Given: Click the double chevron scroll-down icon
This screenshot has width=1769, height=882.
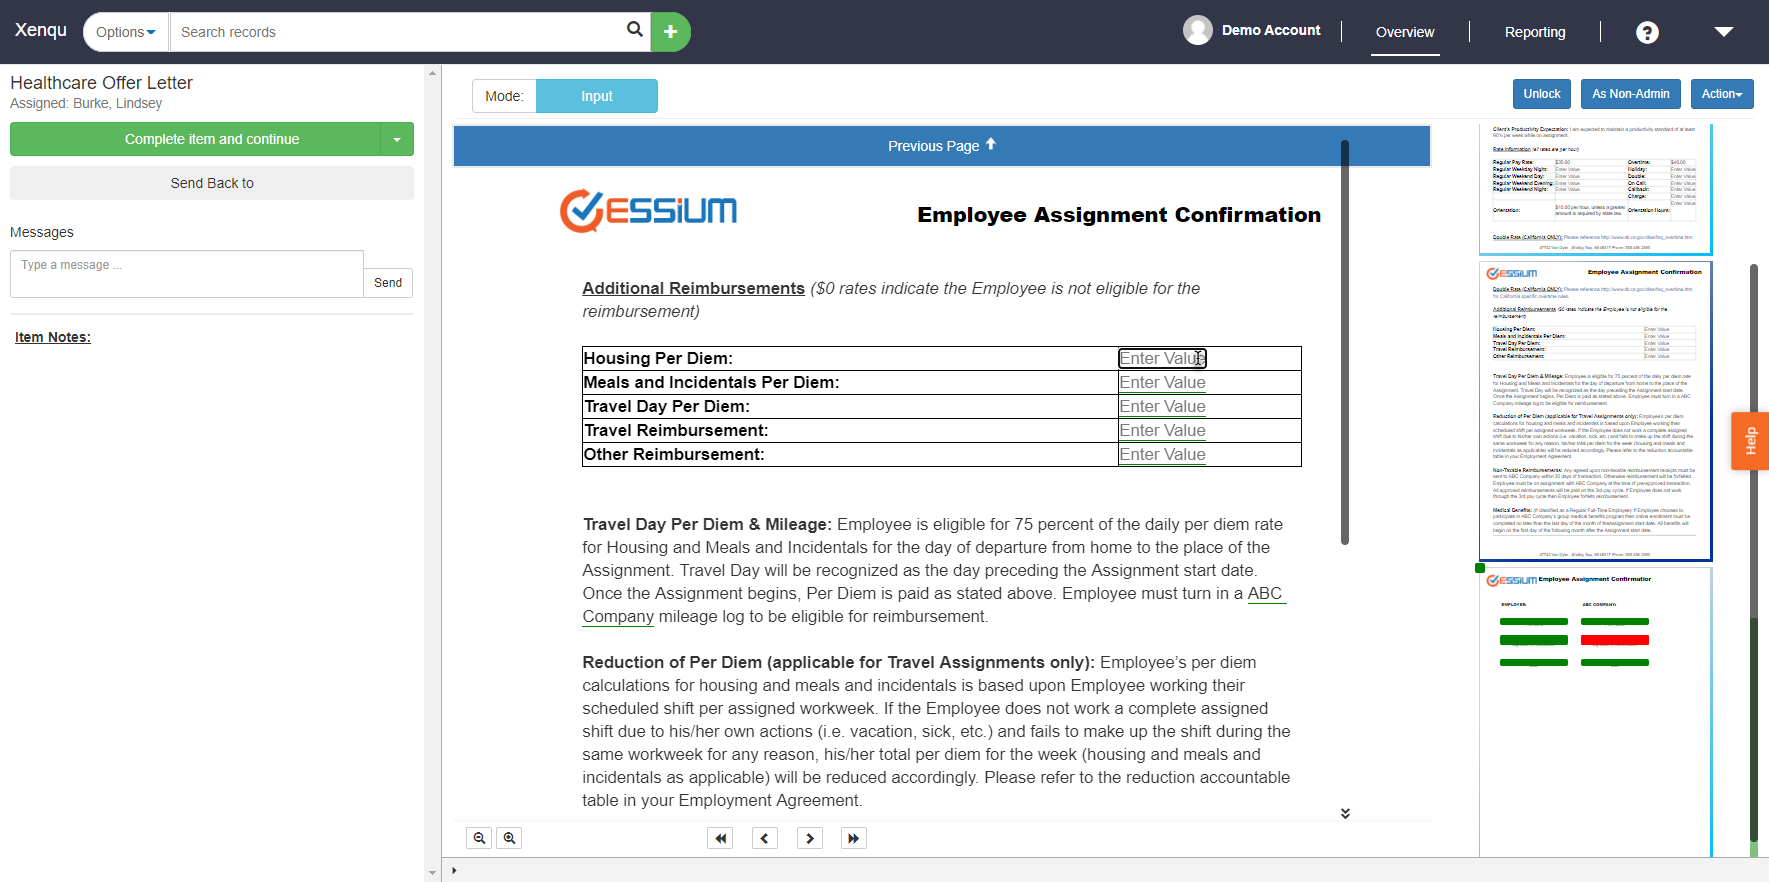Looking at the screenshot, I should 1345,813.
